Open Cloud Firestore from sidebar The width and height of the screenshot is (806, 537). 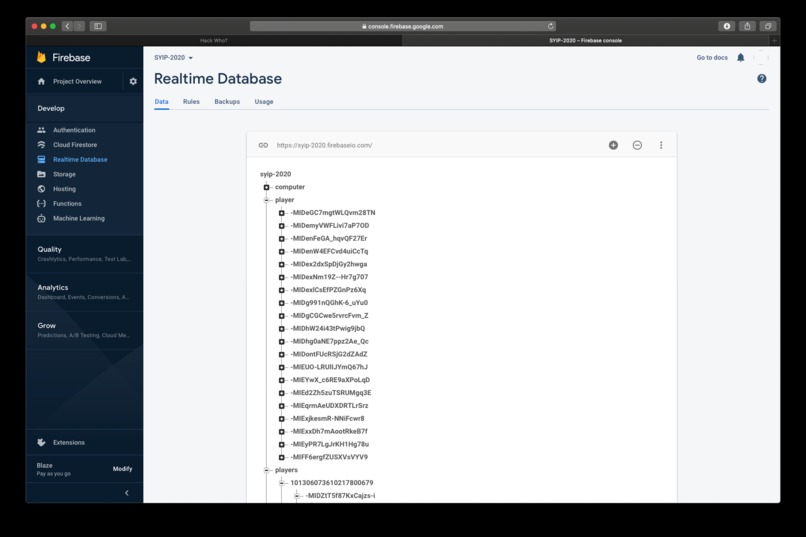pyautogui.click(x=75, y=145)
